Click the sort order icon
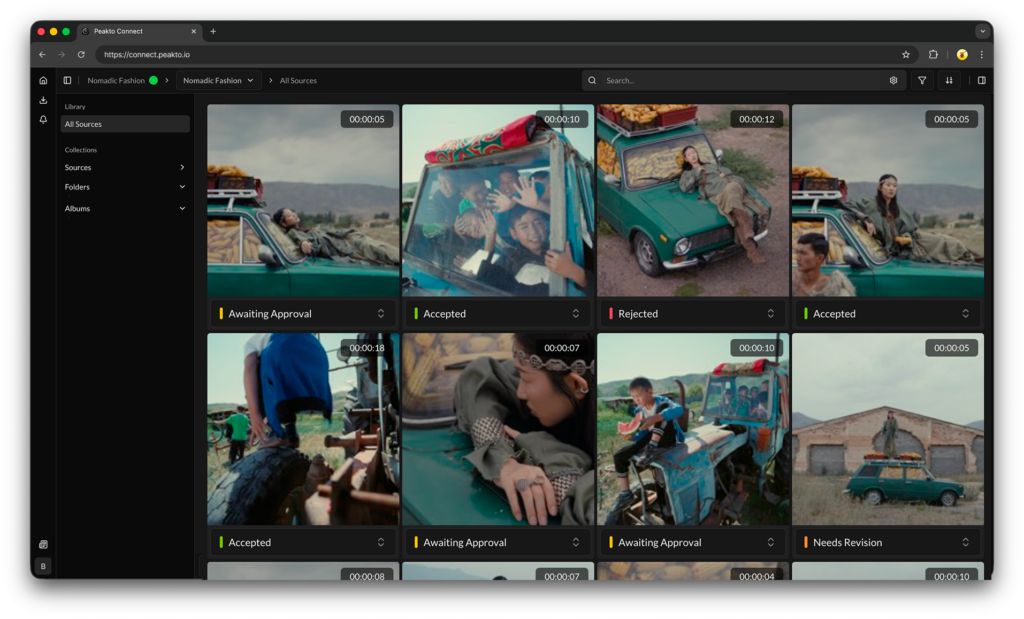The width and height of the screenshot is (1024, 619). (x=949, y=80)
